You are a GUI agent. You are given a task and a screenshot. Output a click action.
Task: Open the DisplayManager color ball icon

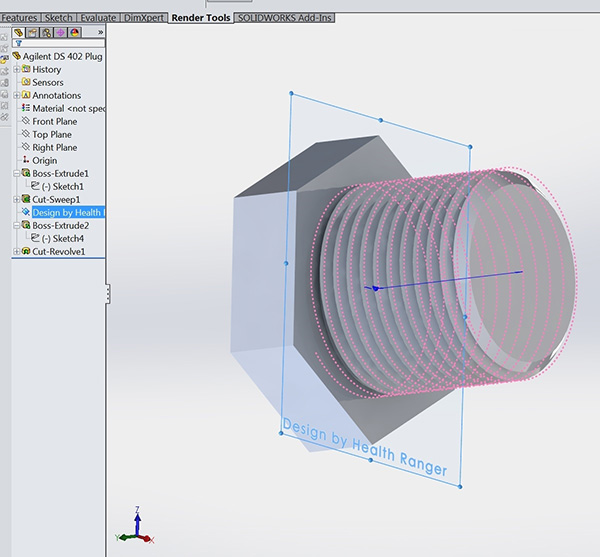75,32
